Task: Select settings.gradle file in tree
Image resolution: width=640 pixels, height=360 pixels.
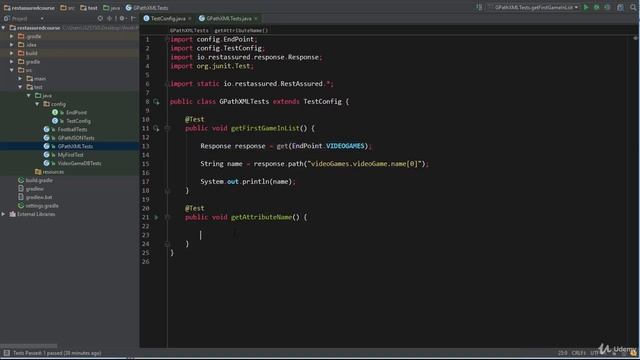Action: click(42, 206)
